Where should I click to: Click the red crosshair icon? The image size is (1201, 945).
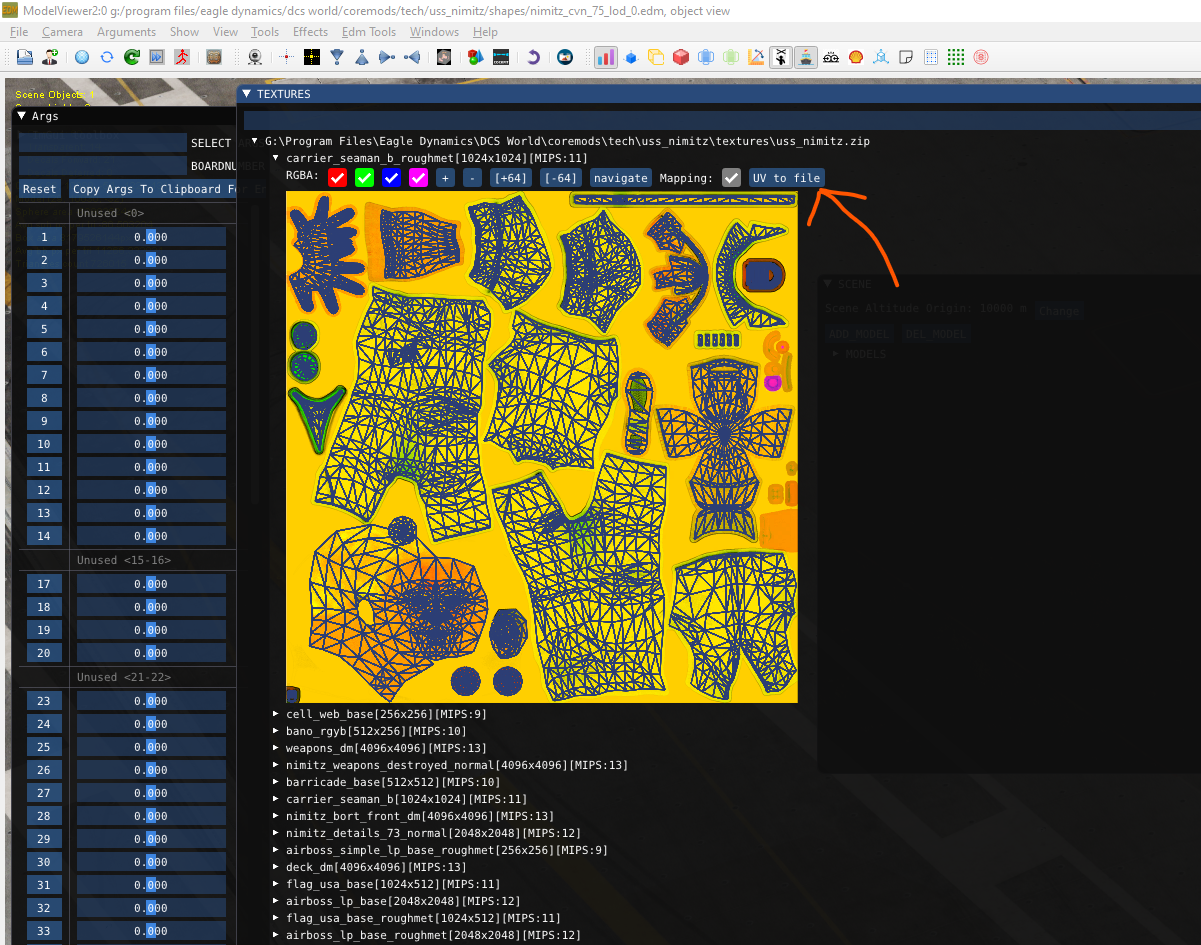coord(287,57)
